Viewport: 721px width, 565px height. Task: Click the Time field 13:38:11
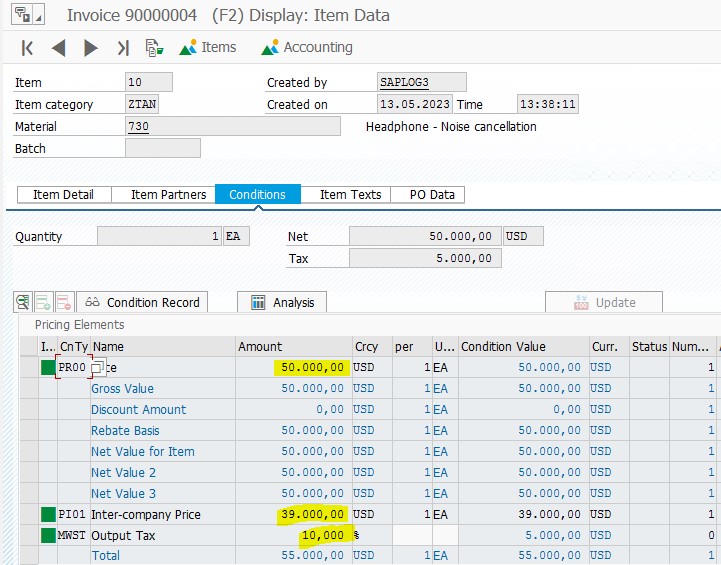click(x=548, y=104)
